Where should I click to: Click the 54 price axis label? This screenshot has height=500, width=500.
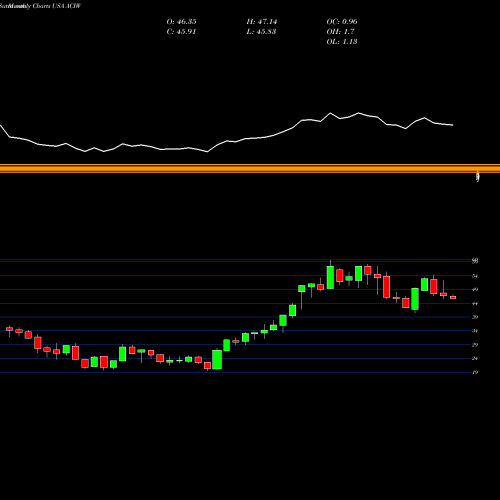tap(475, 276)
